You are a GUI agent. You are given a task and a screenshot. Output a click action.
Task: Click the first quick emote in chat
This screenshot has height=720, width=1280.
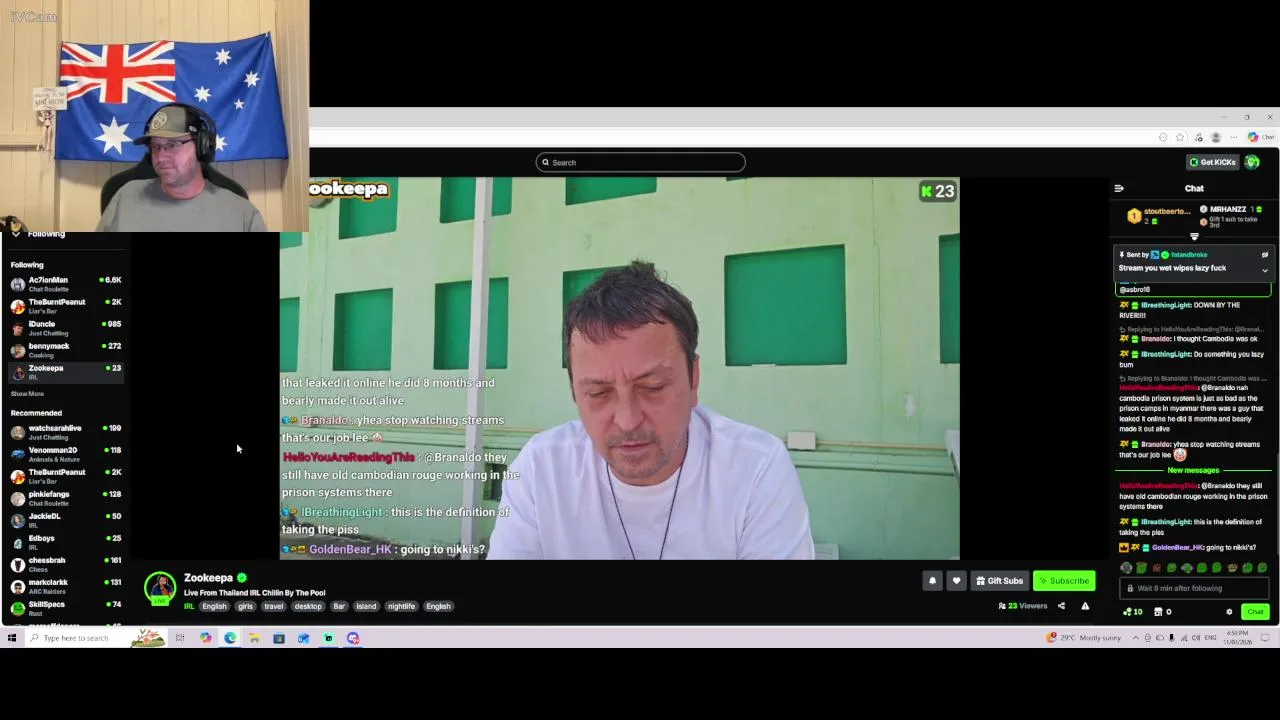(x=1126, y=568)
